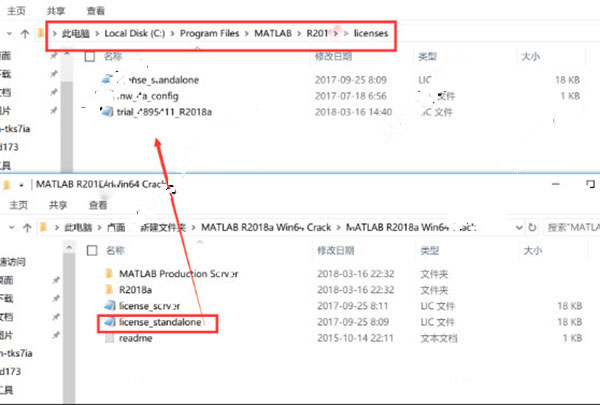Toggle select-all checkbox in licenses window
Image resolution: width=600 pixels, height=405 pixels.
tap(90, 57)
